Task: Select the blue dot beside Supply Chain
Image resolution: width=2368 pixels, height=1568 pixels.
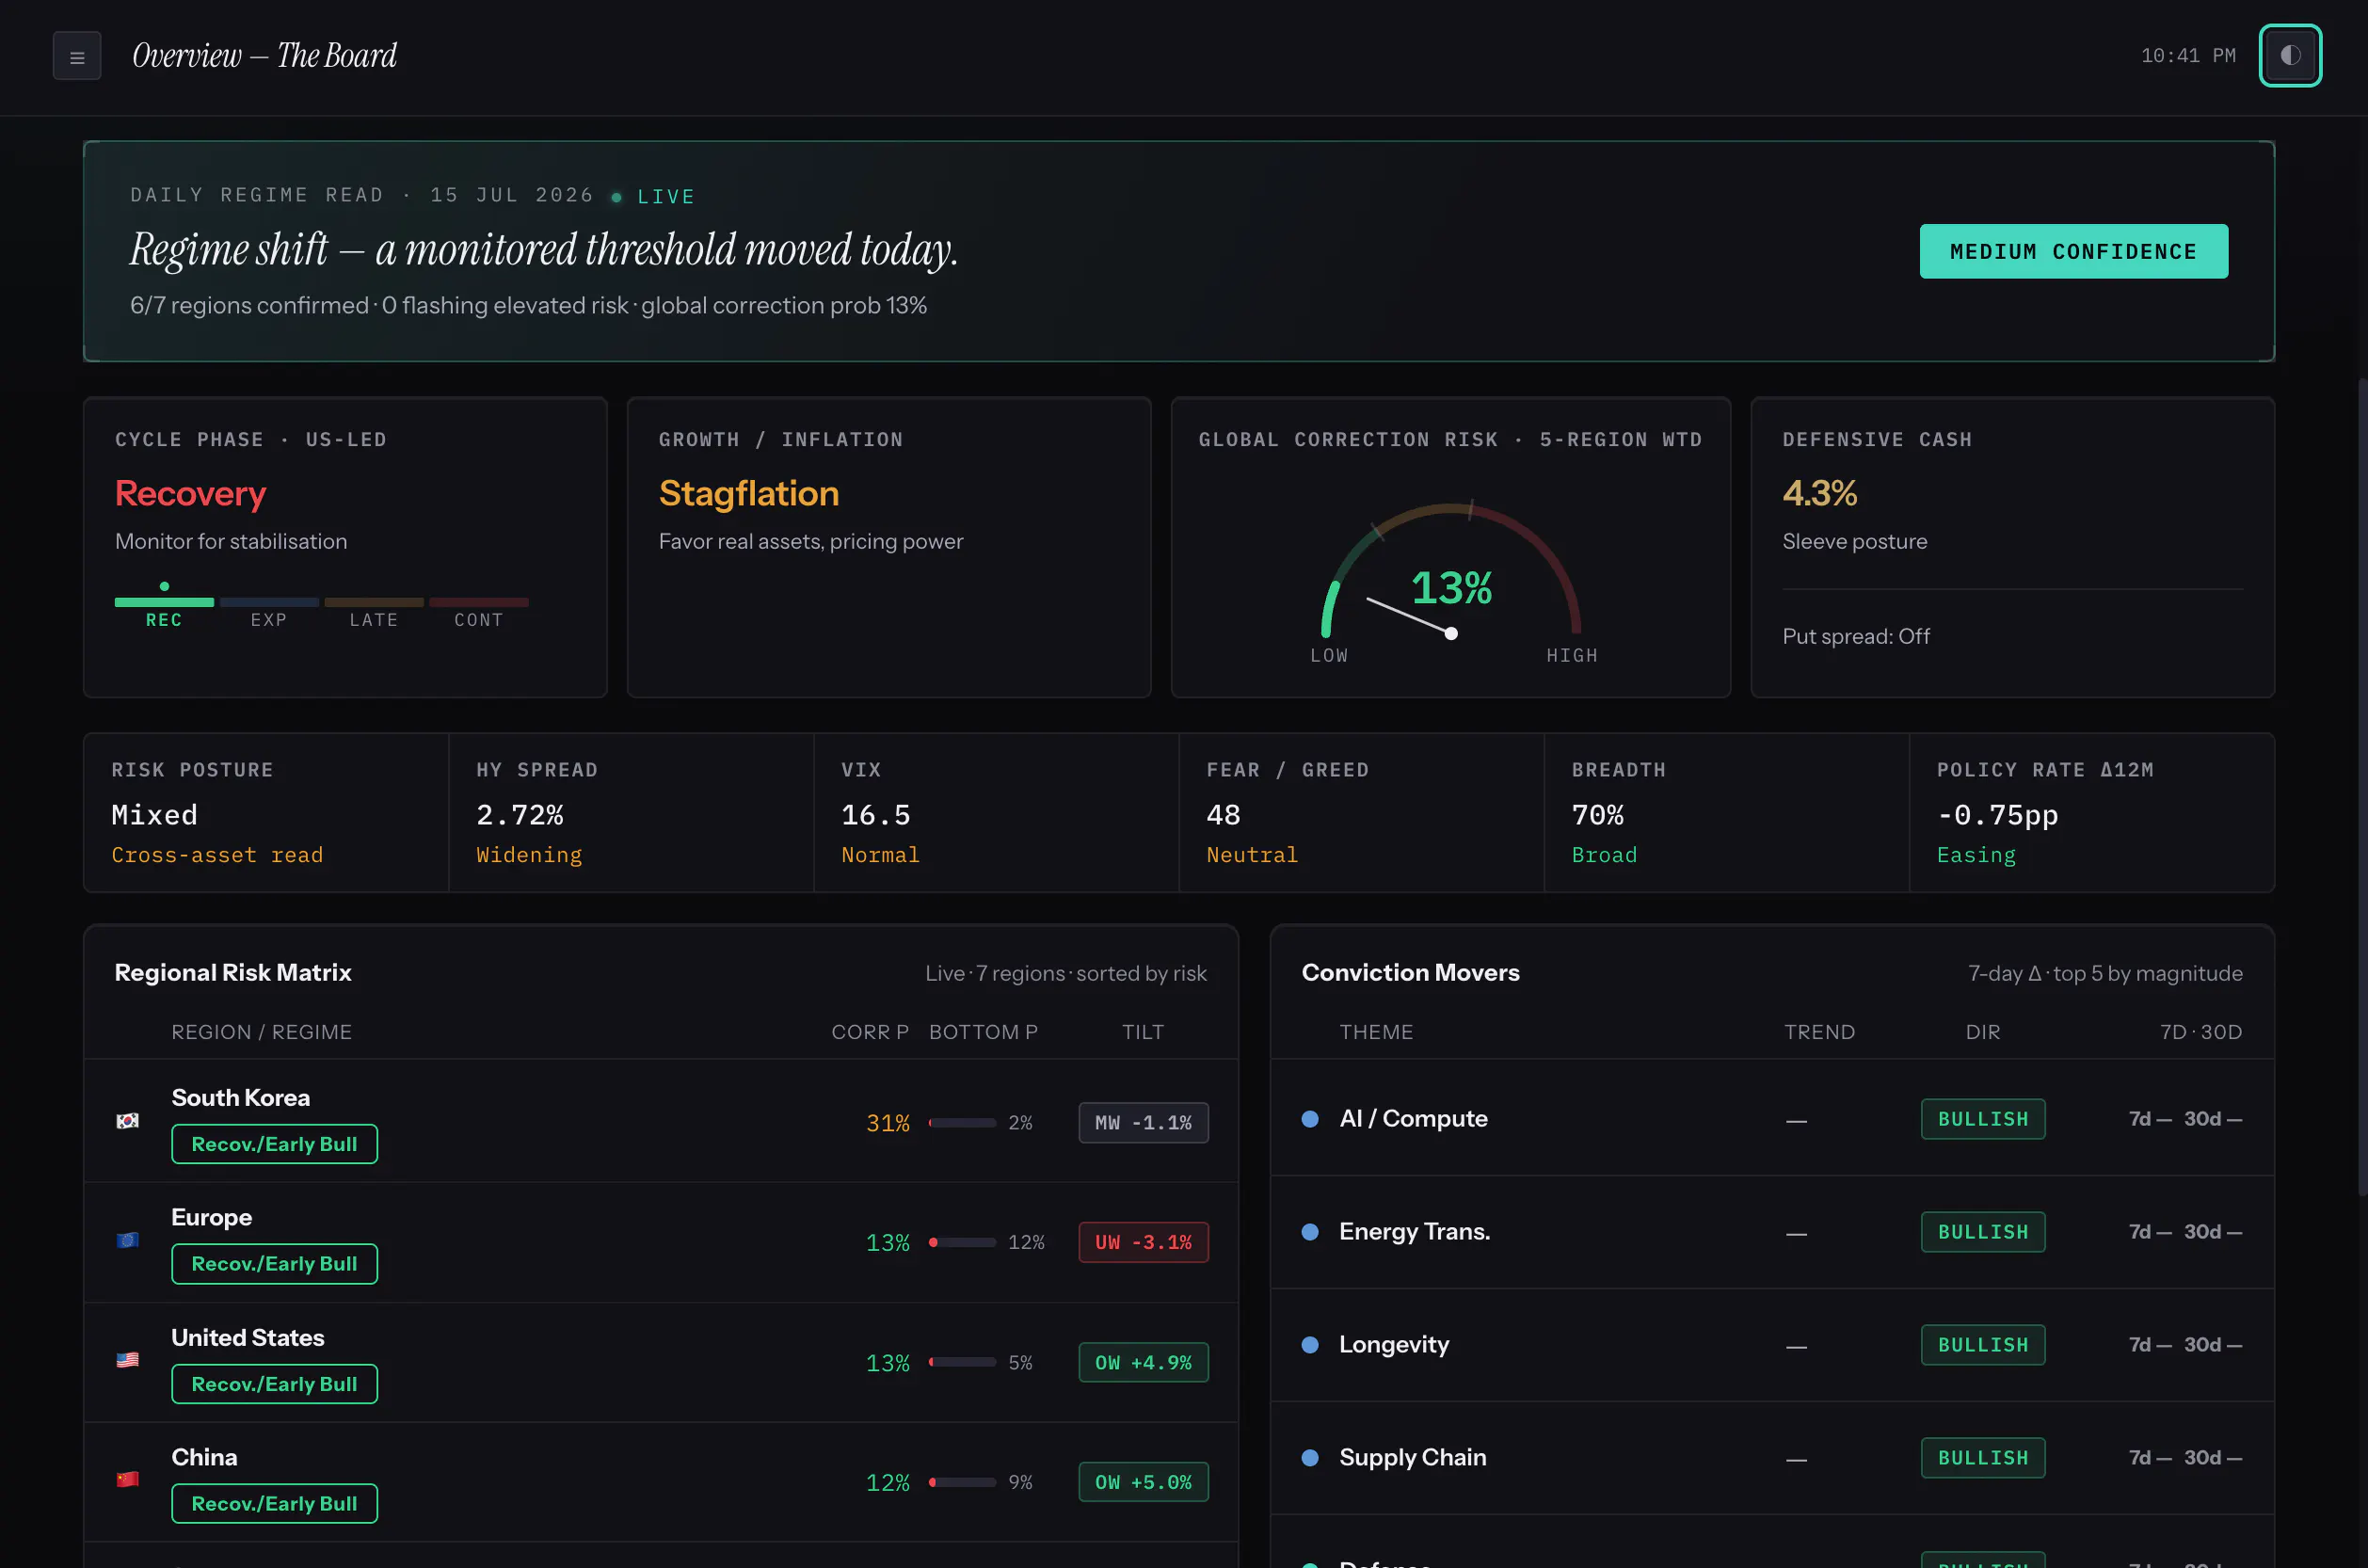Action: click(1310, 1458)
